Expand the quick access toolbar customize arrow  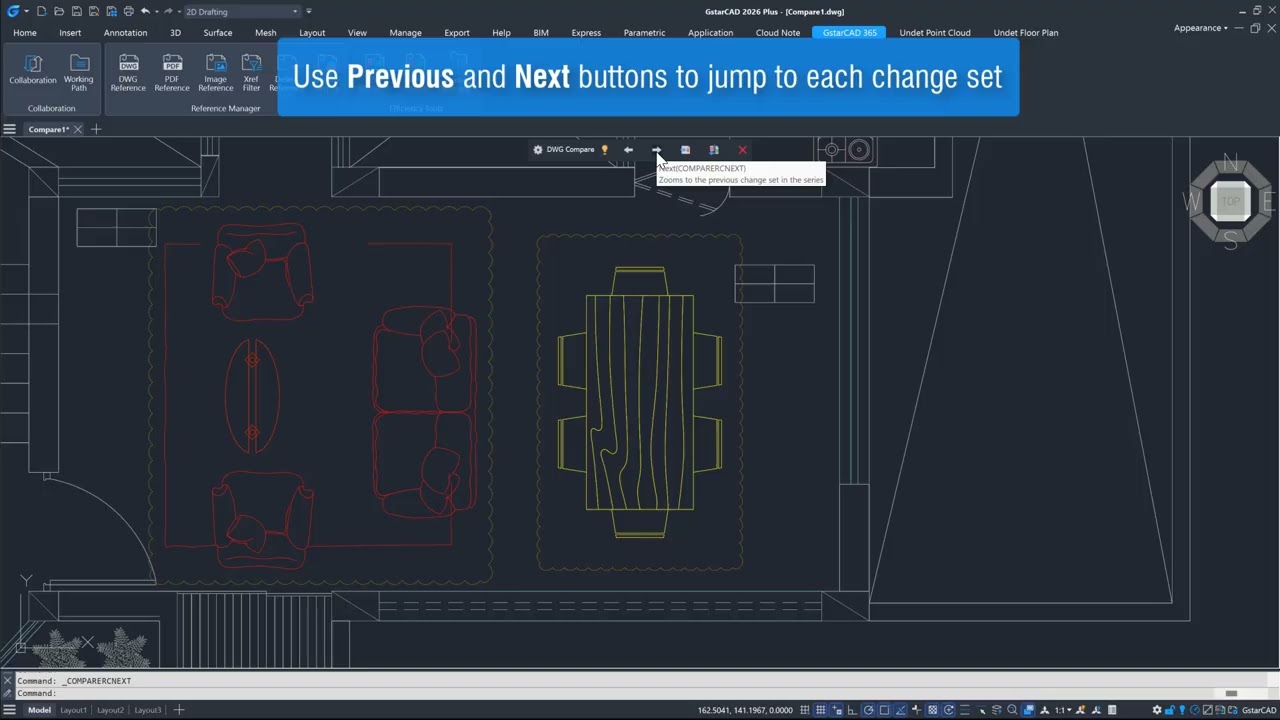[309, 11]
